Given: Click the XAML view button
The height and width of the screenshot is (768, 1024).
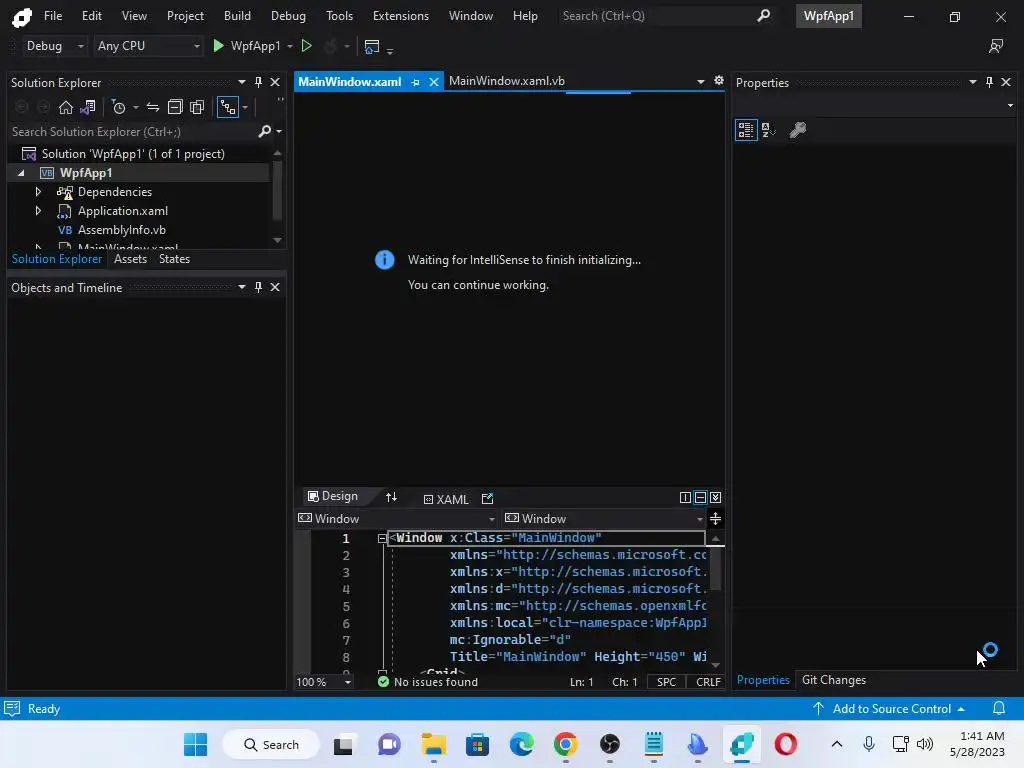Looking at the screenshot, I should point(446,499).
